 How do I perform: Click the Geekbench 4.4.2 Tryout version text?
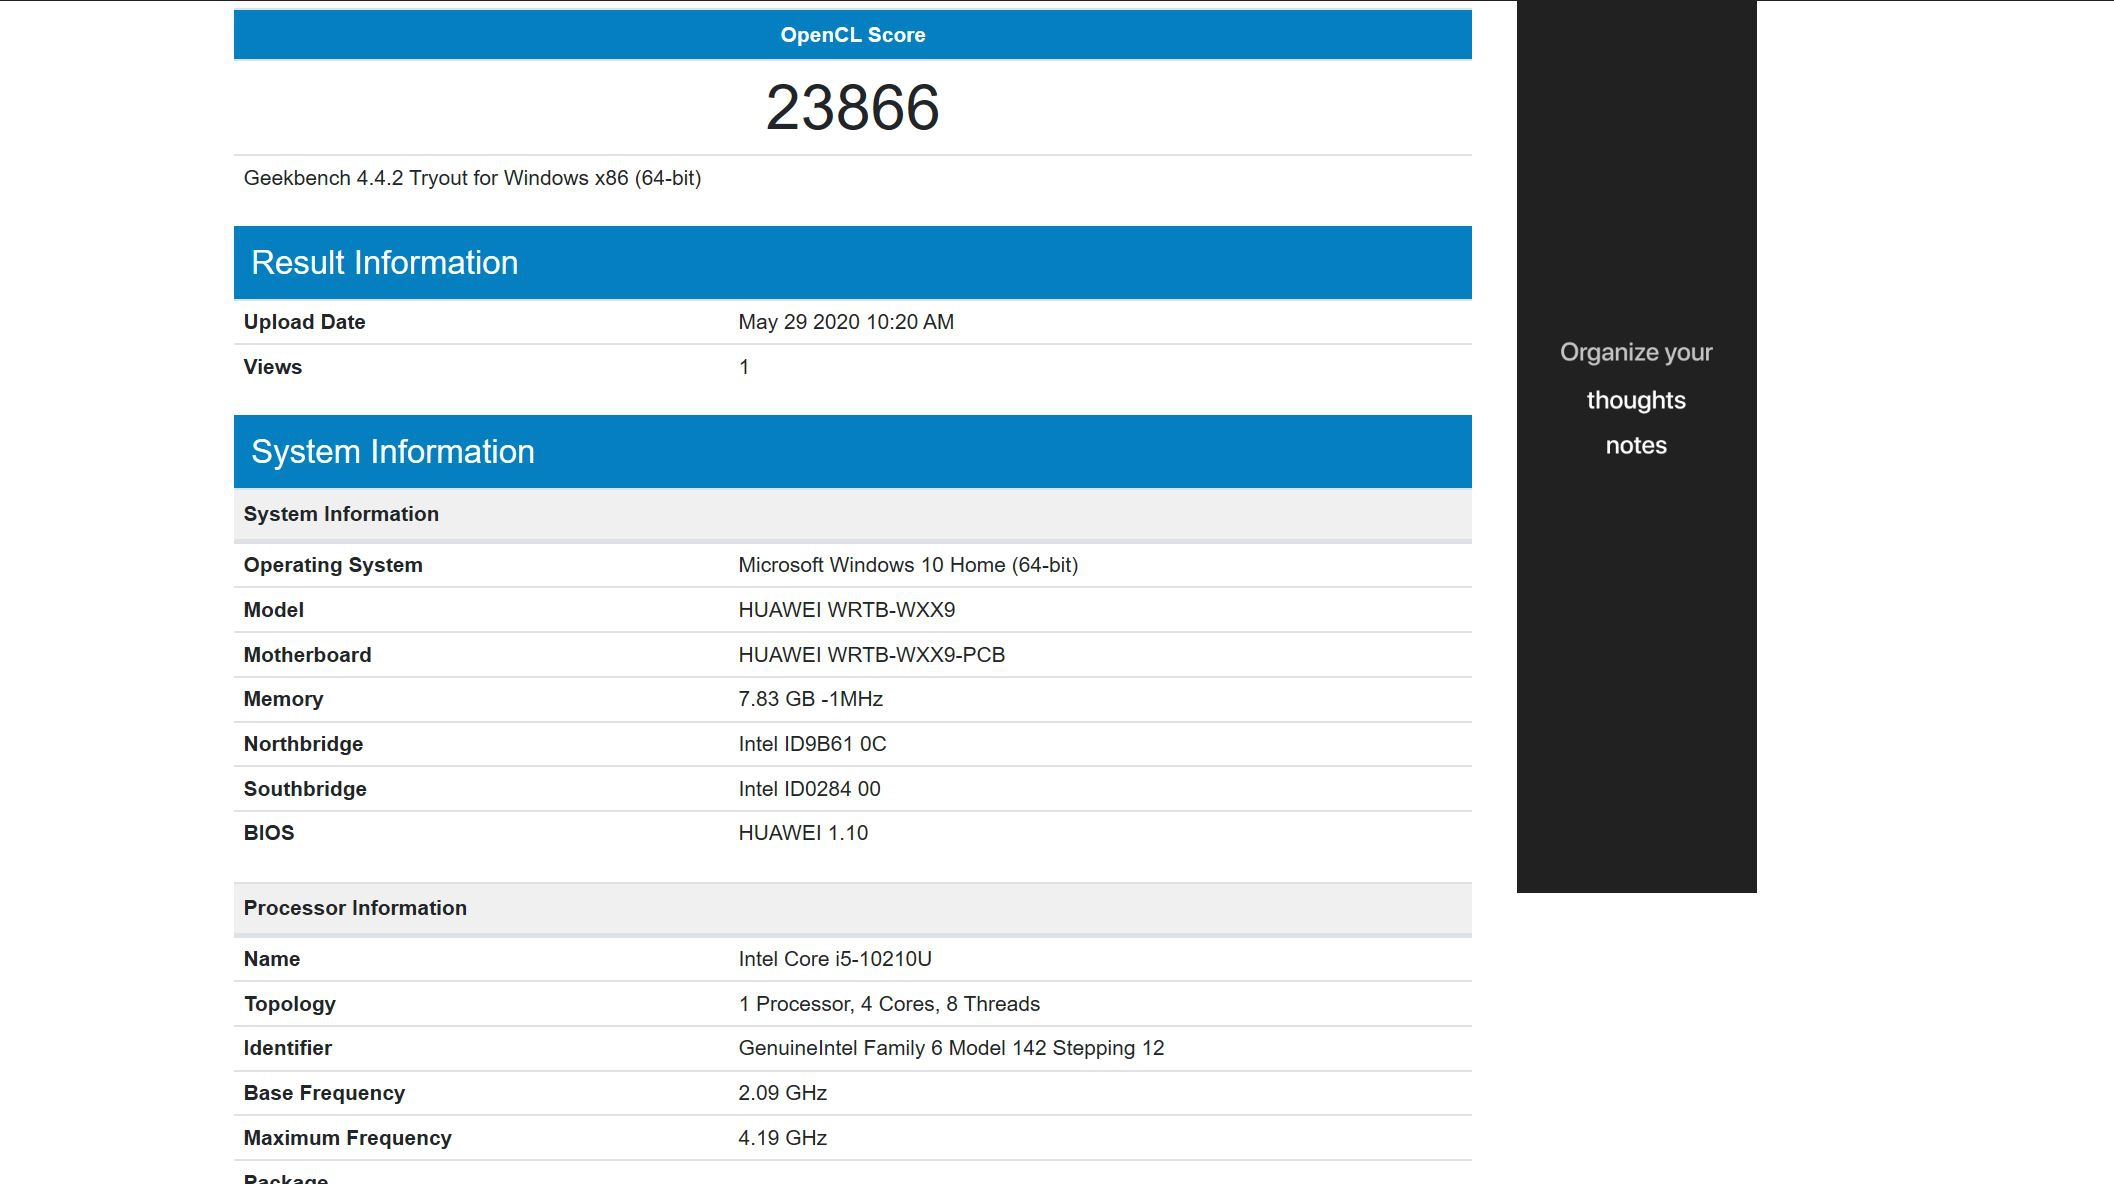(x=472, y=178)
